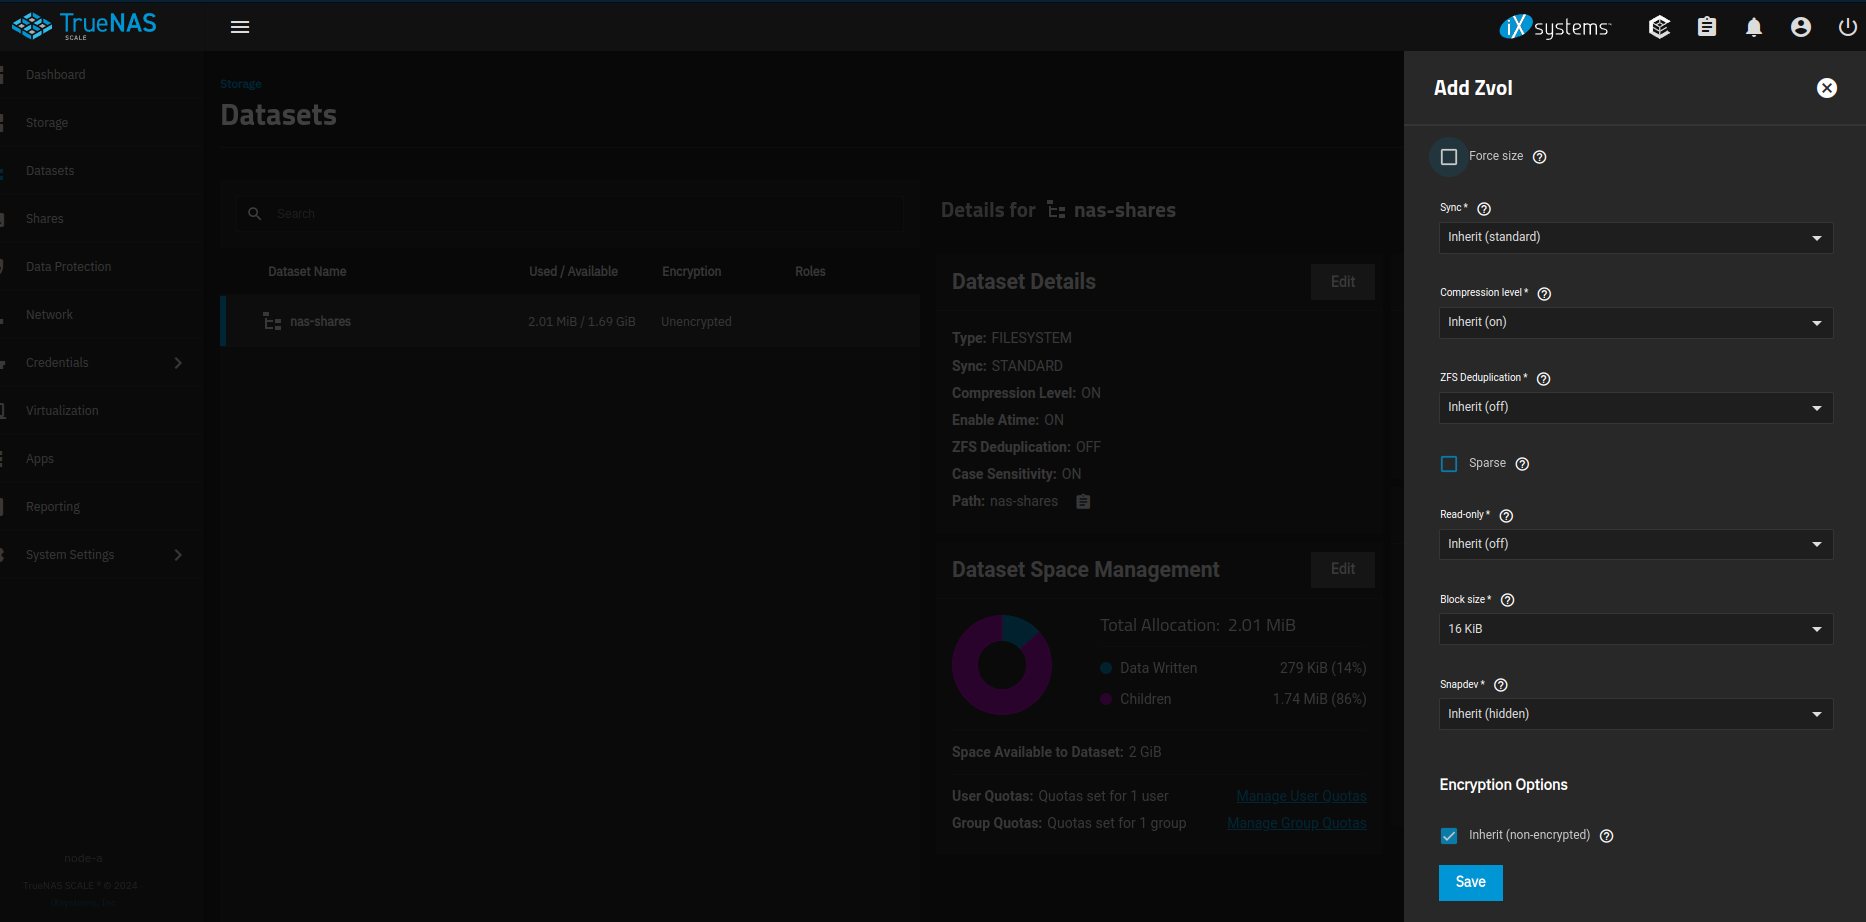Open the Snapdev Inherit (hidden) dropdown
The width and height of the screenshot is (1866, 922).
click(1635, 714)
